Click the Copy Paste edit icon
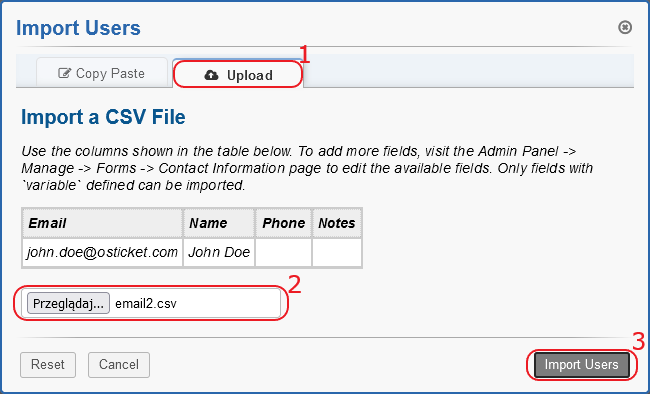This screenshot has height=394, width=650. click(x=64, y=73)
